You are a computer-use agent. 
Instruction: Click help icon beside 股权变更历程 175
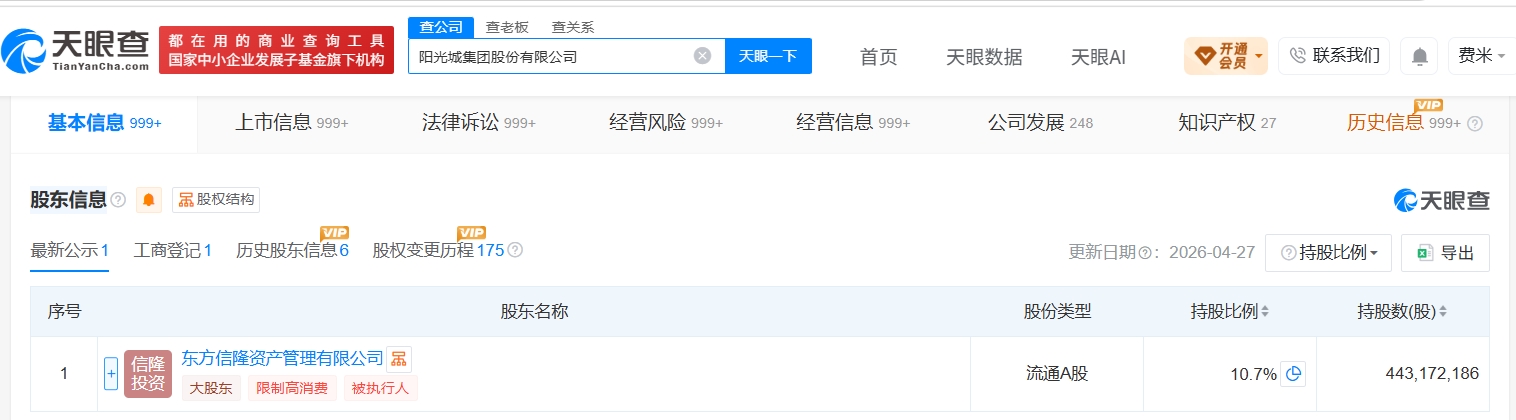(515, 250)
